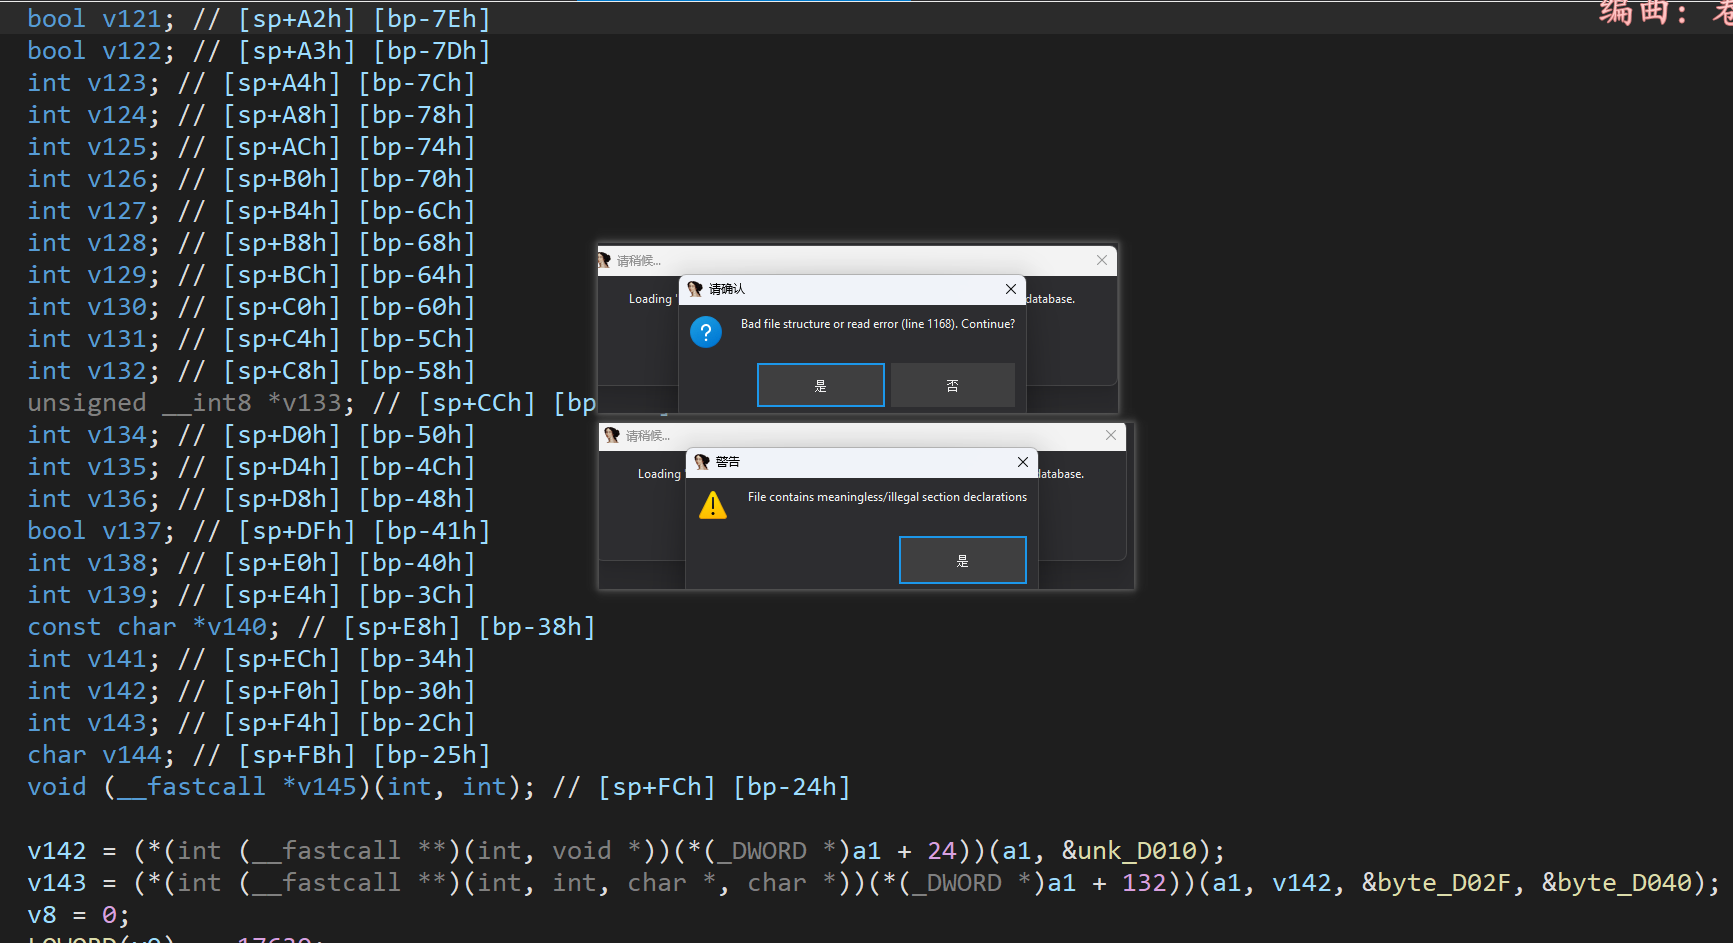Confirm the 警告 warning with 是
This screenshot has height=943, width=1733.
pos(962,560)
